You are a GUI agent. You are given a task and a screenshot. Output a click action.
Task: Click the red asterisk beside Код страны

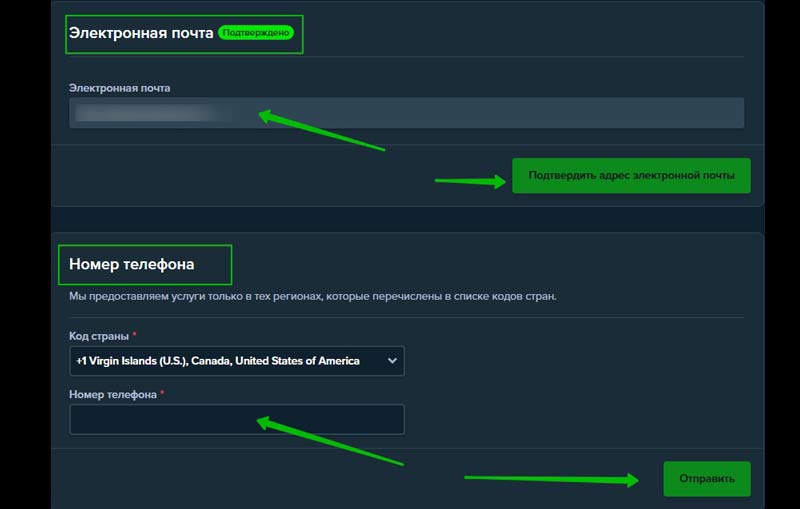click(134, 334)
